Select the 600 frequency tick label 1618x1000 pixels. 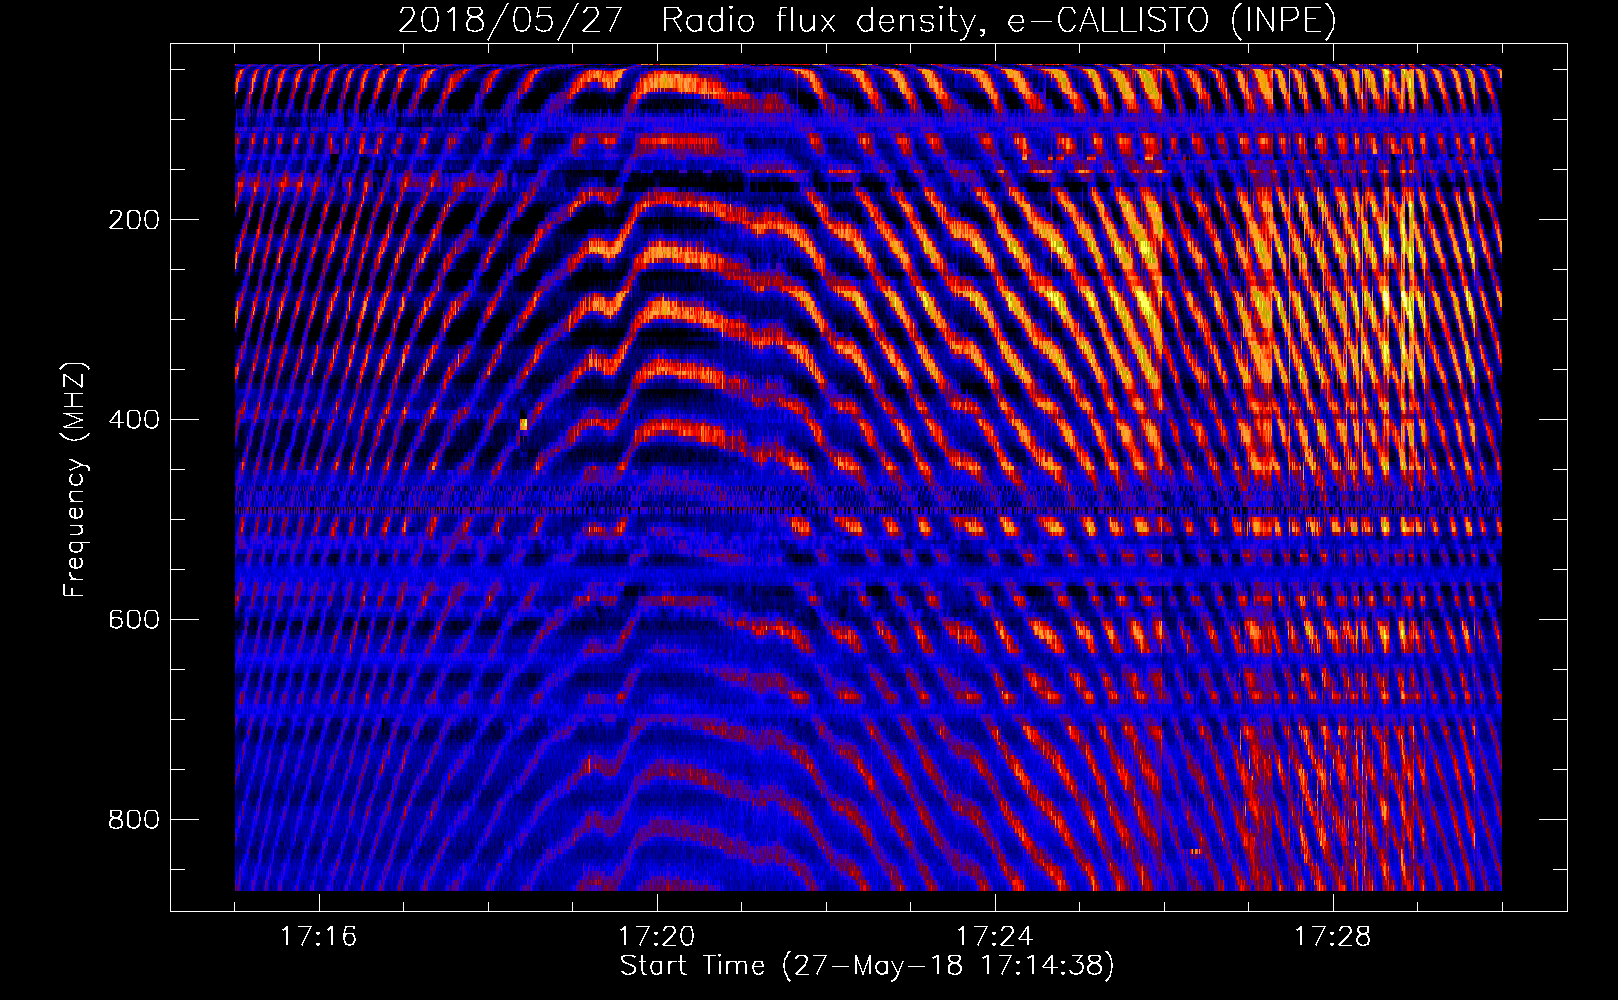pyautogui.click(x=134, y=620)
